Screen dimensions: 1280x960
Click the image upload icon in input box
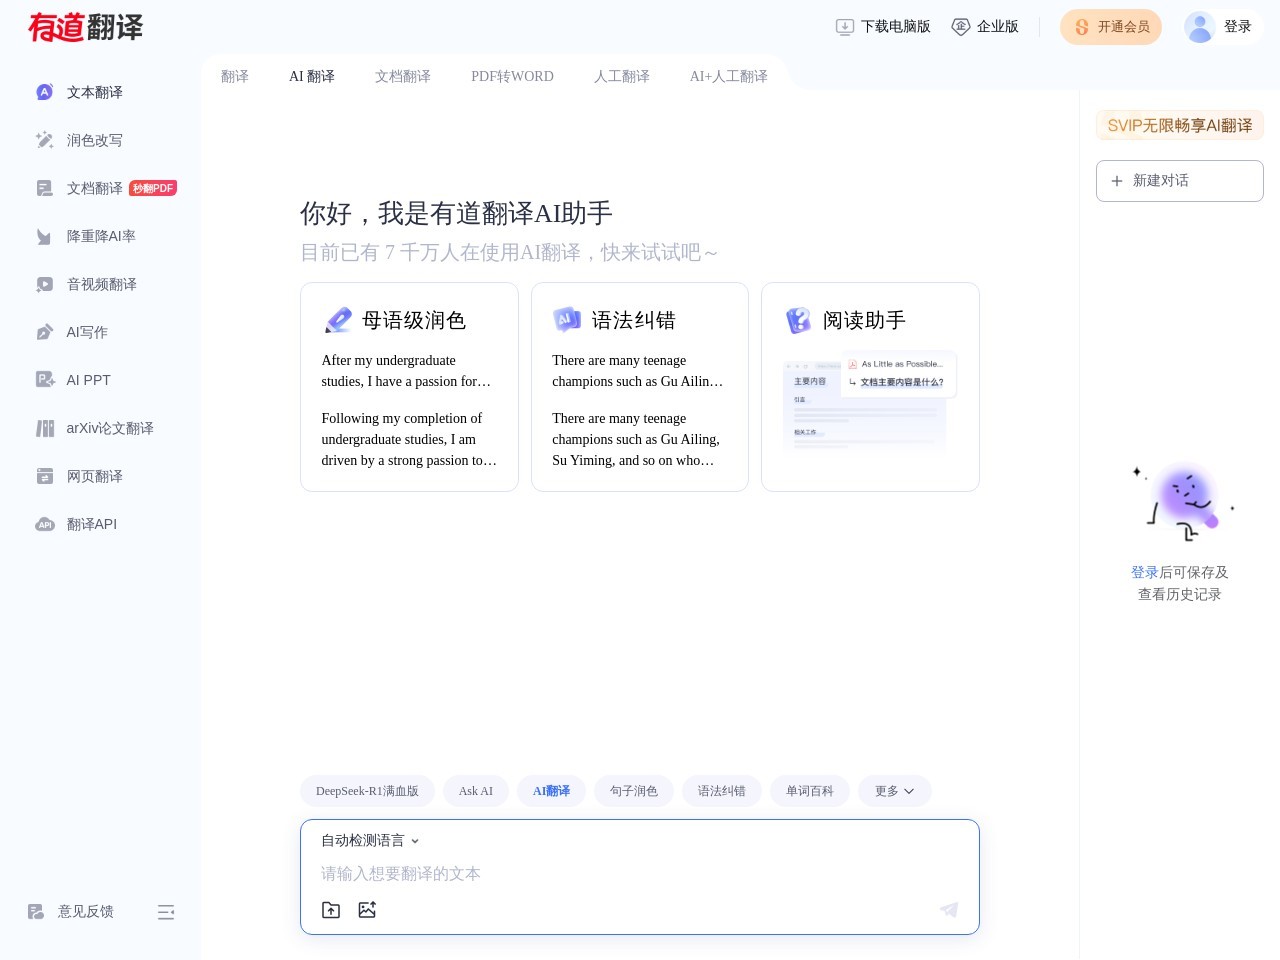click(367, 910)
